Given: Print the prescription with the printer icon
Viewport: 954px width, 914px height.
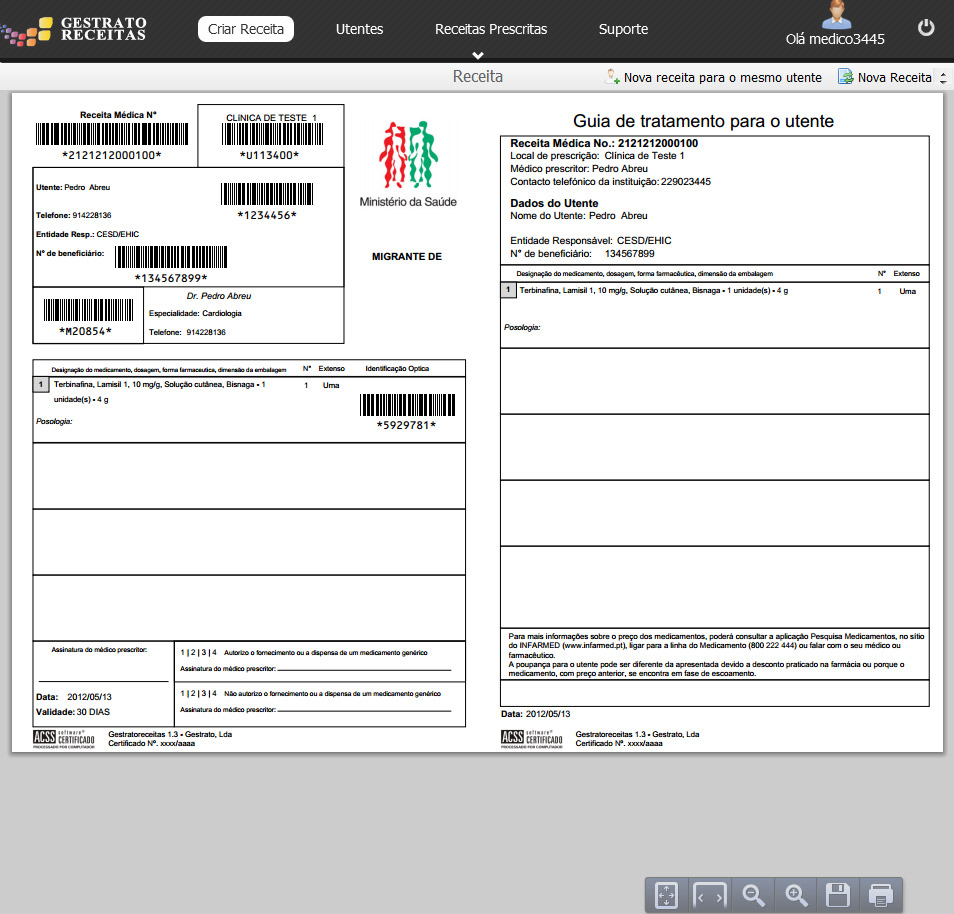Looking at the screenshot, I should click(880, 895).
